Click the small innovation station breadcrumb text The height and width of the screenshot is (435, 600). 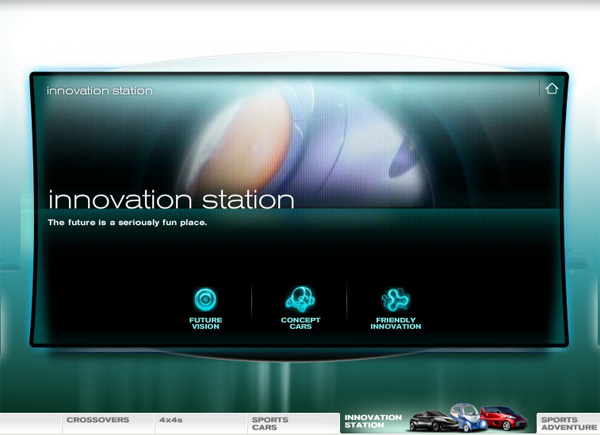click(99, 91)
